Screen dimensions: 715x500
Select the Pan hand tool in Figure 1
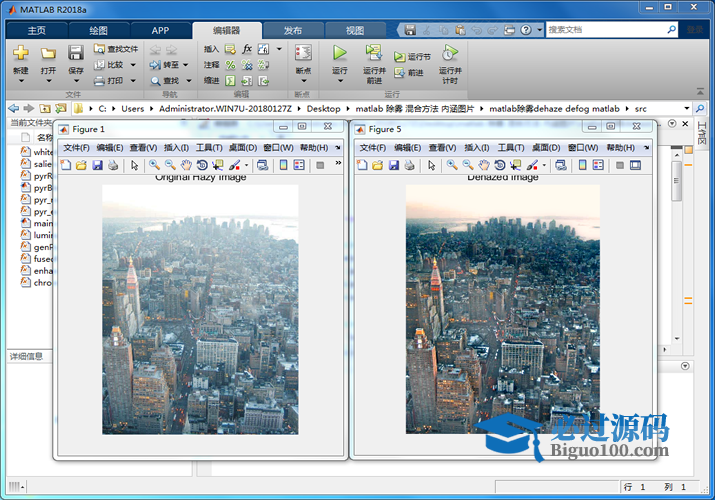pos(186,165)
